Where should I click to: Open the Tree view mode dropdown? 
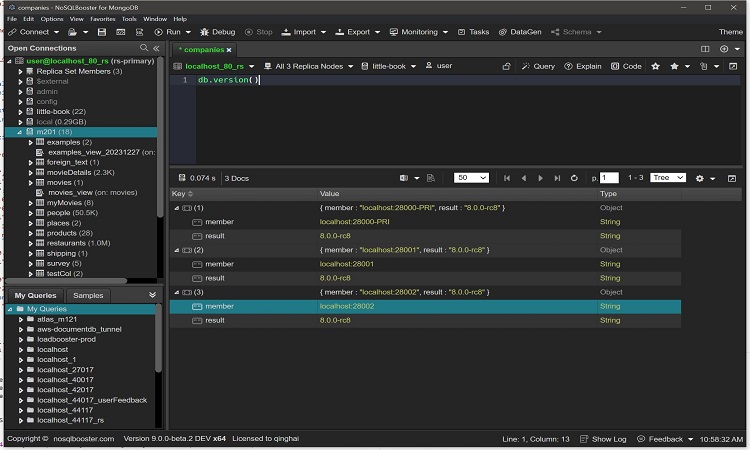pyautogui.click(x=666, y=178)
